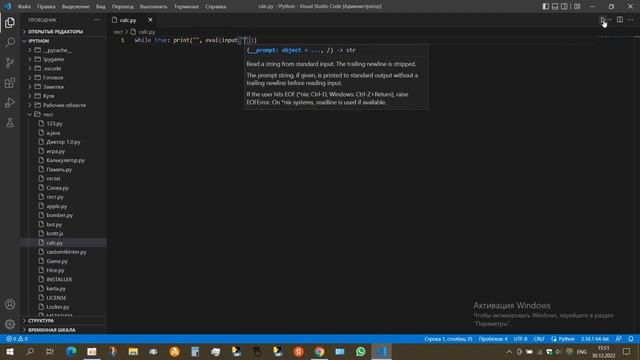Open Locker.py in the explorer
640x360 pixels.
[x=63, y=307]
